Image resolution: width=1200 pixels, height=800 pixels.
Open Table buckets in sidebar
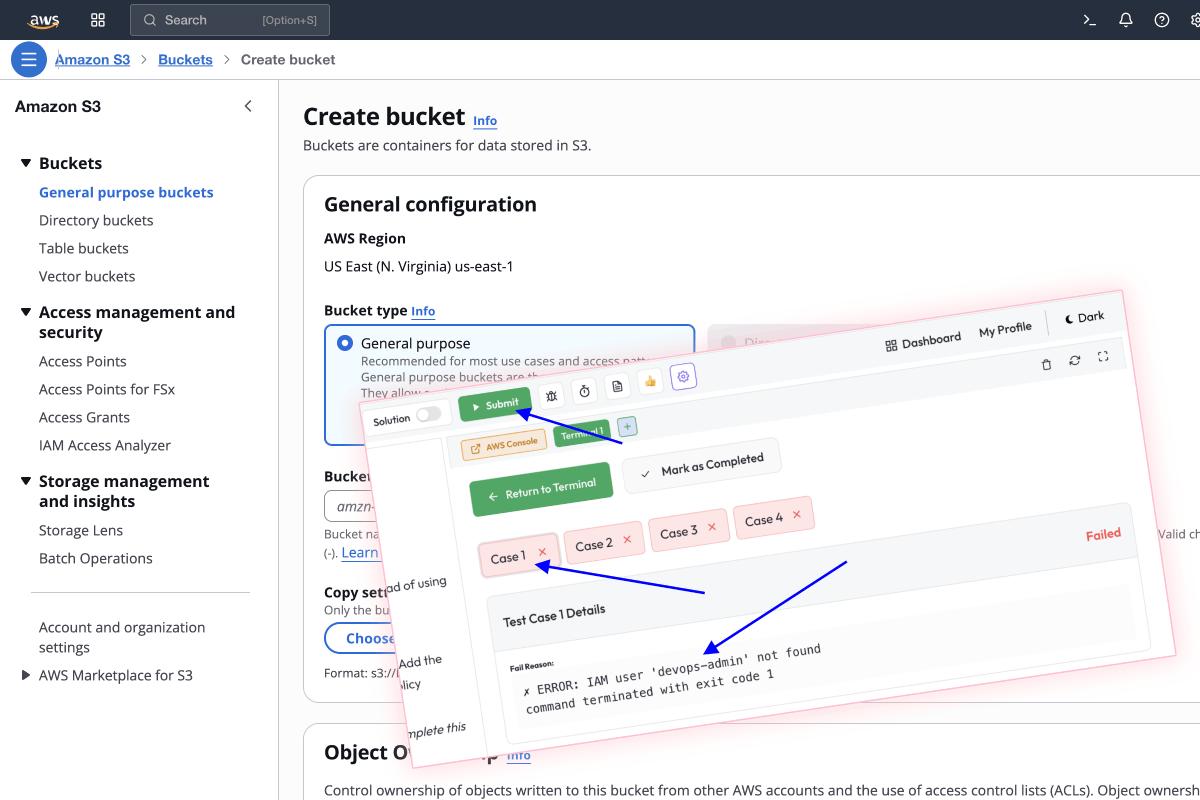pyautogui.click(x=84, y=248)
